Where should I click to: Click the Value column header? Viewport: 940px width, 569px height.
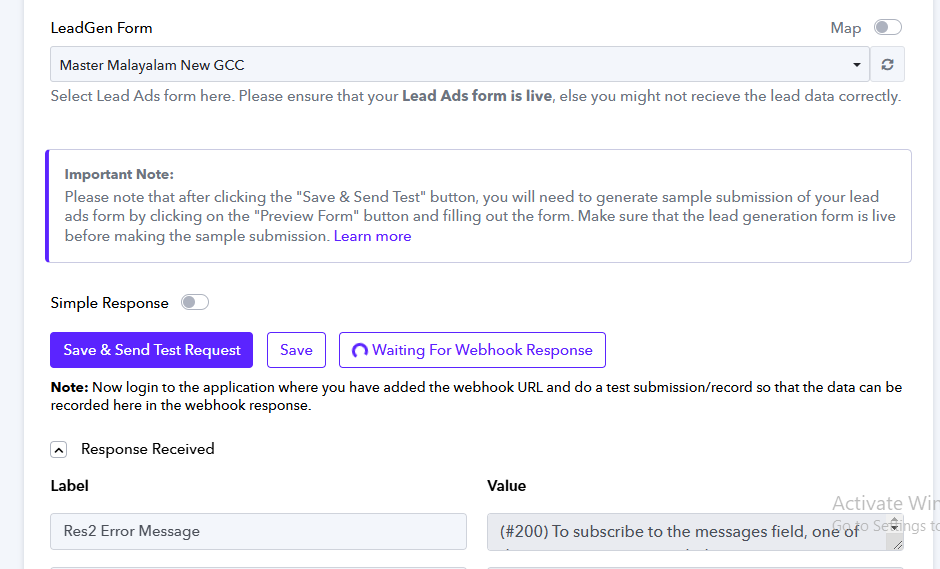[506, 486]
